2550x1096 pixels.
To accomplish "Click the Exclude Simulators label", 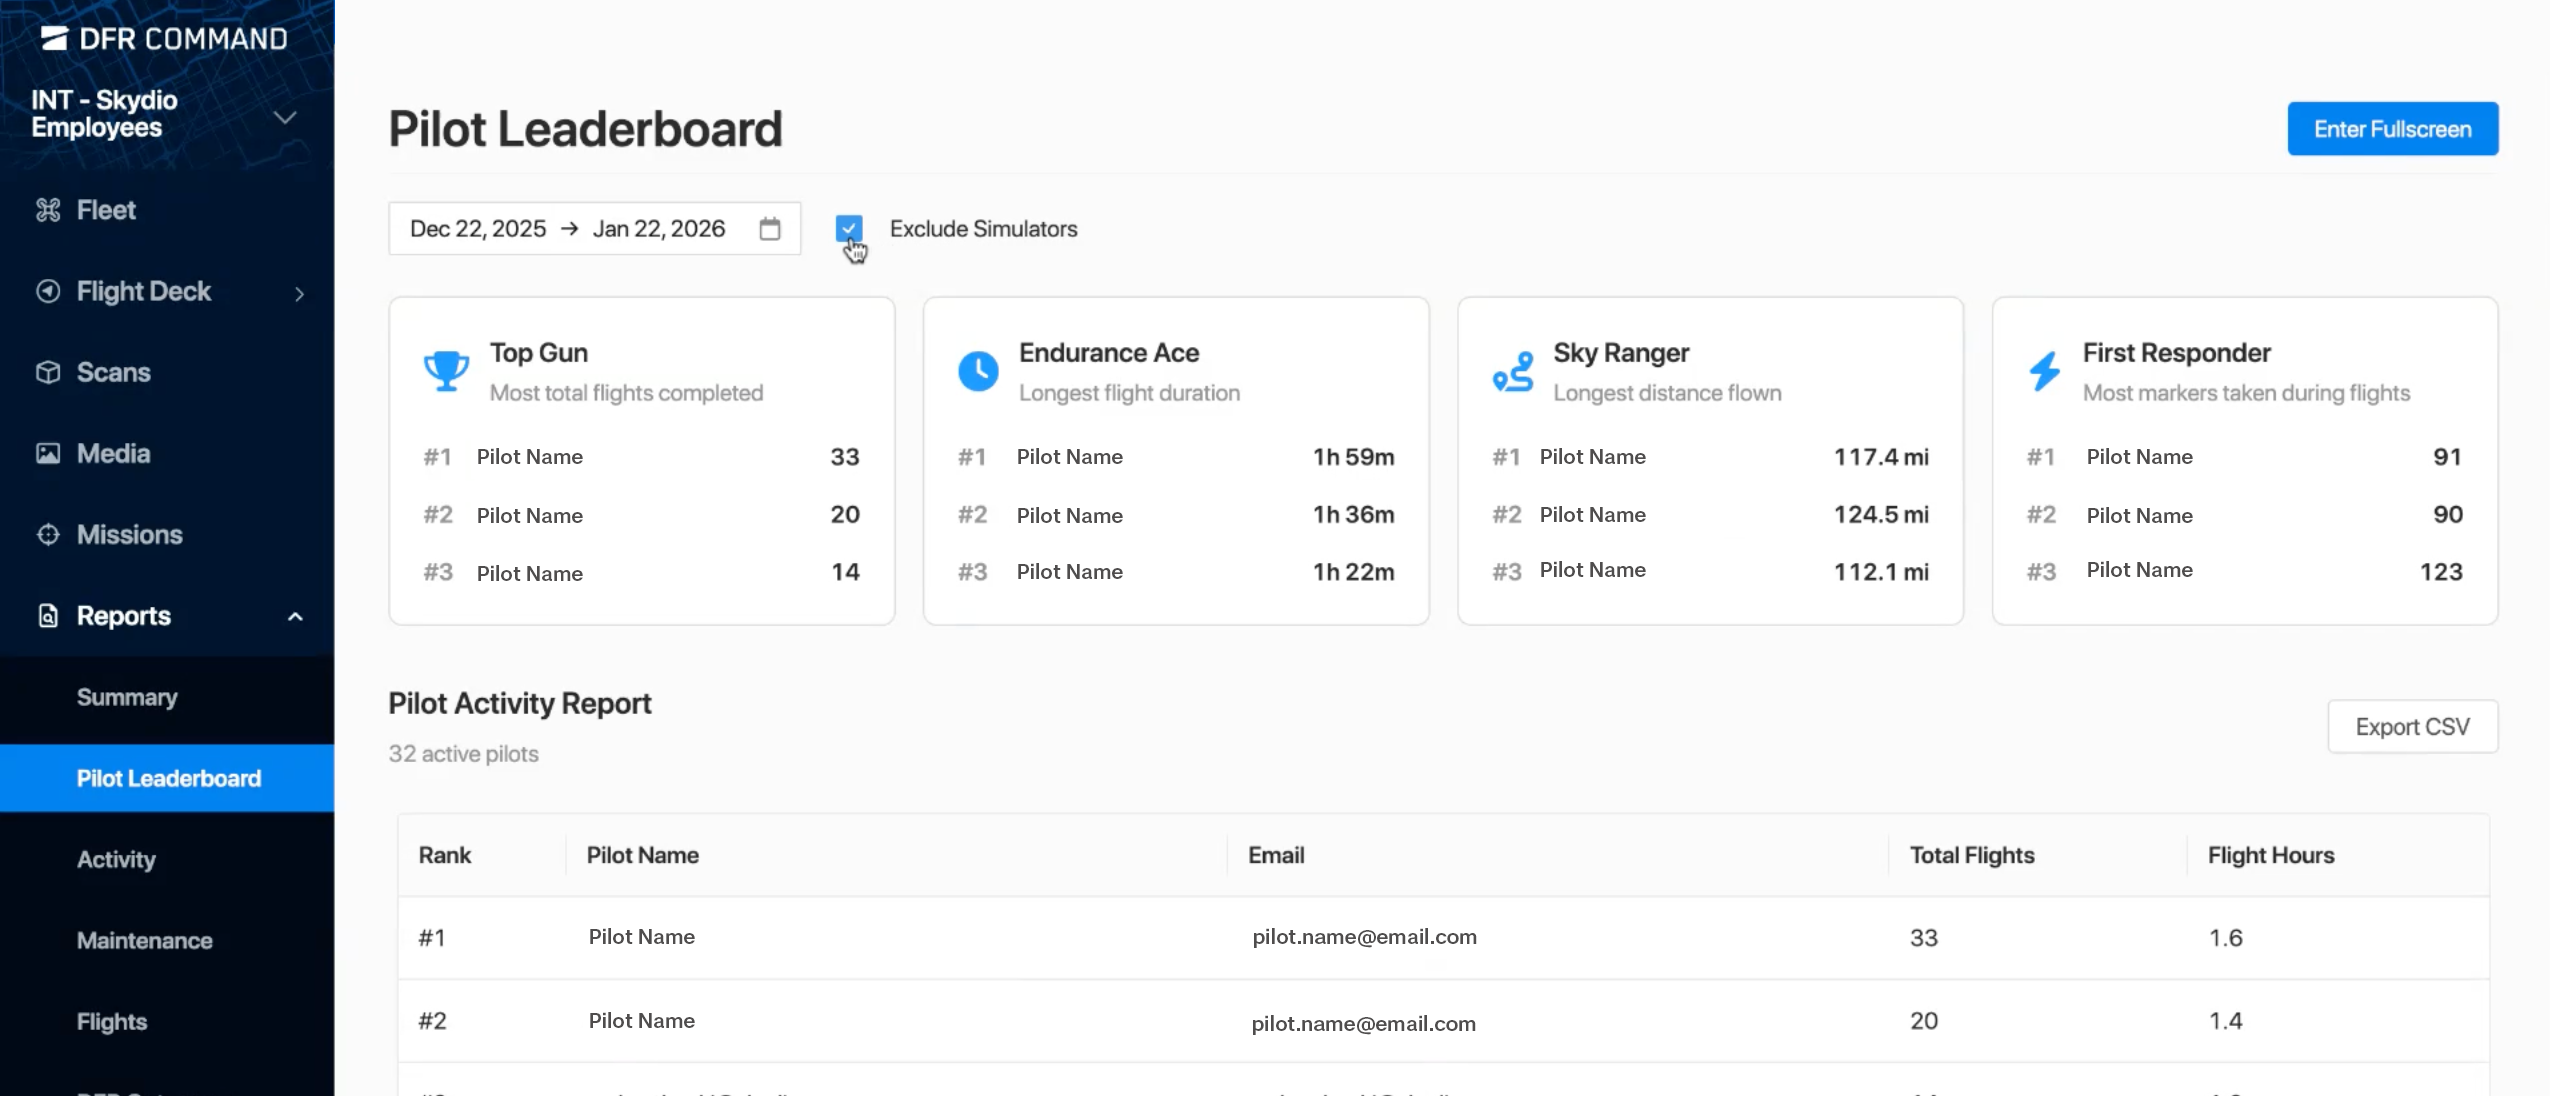I will pos(983,229).
